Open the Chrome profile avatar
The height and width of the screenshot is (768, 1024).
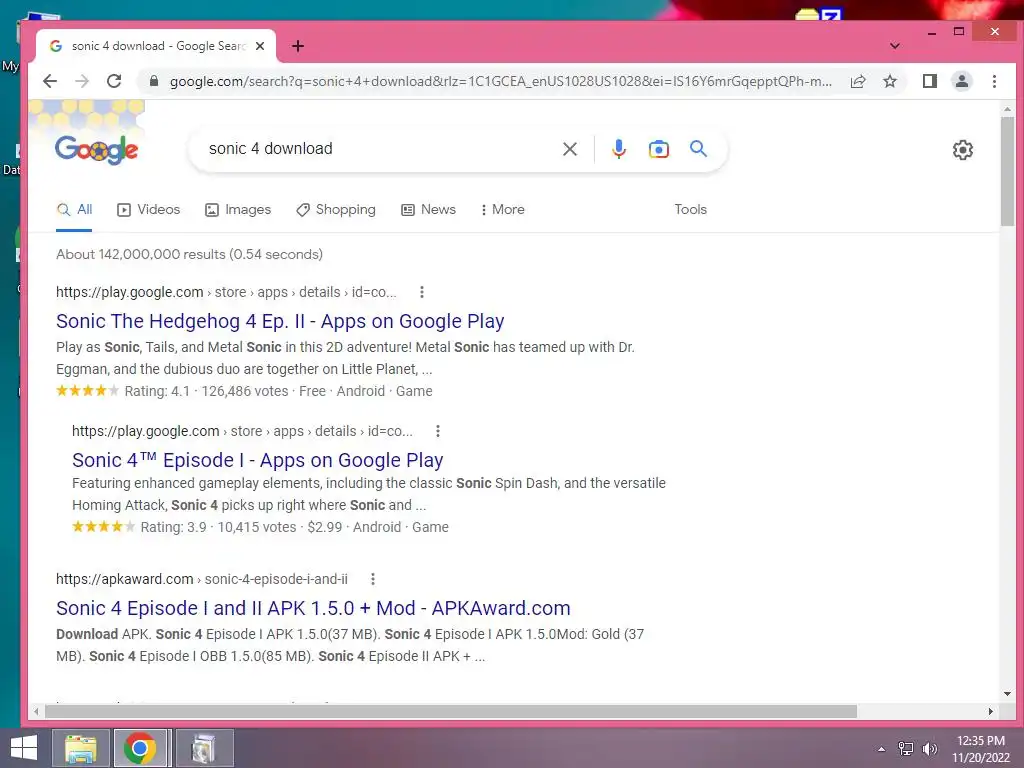tap(962, 81)
